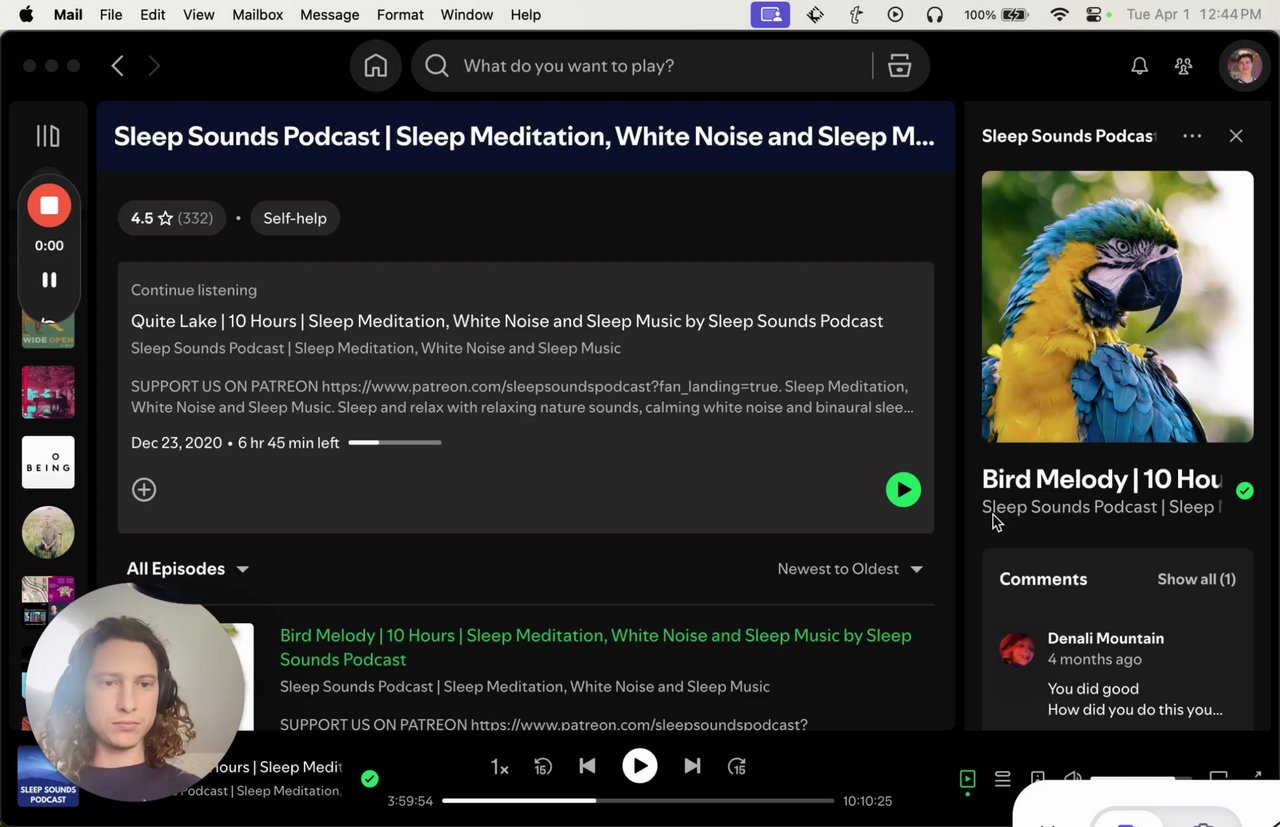
Task: Open the Bird Melody episode link in list
Action: pyautogui.click(x=596, y=647)
